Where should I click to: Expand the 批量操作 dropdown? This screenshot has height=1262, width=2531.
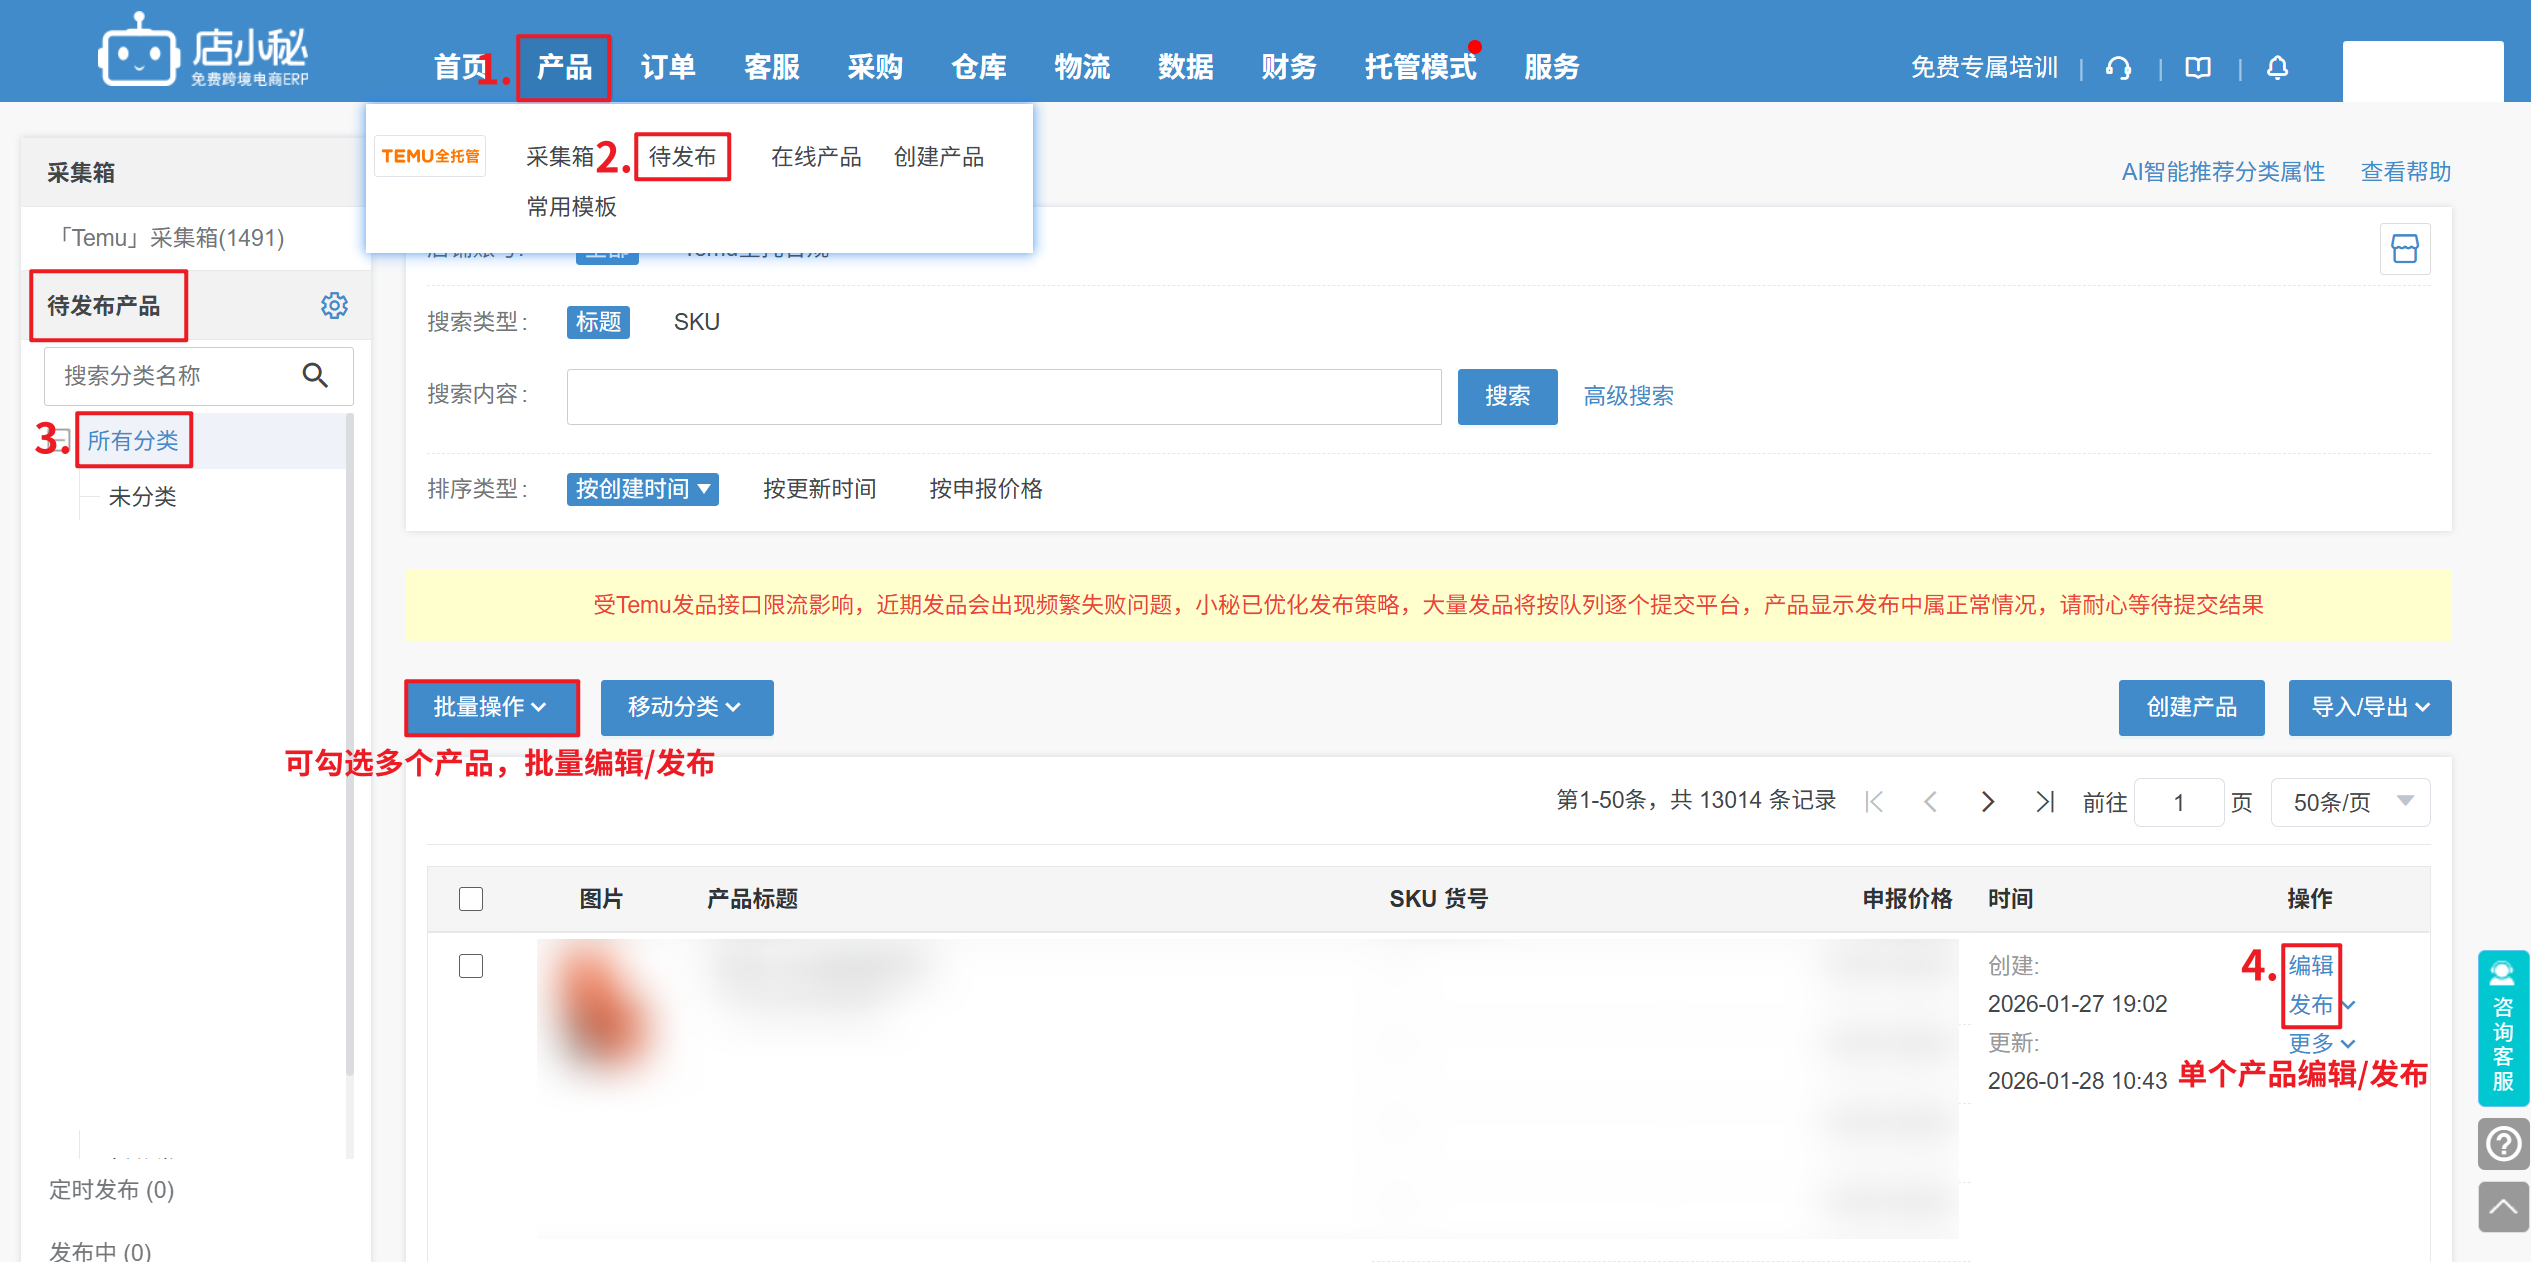click(491, 707)
